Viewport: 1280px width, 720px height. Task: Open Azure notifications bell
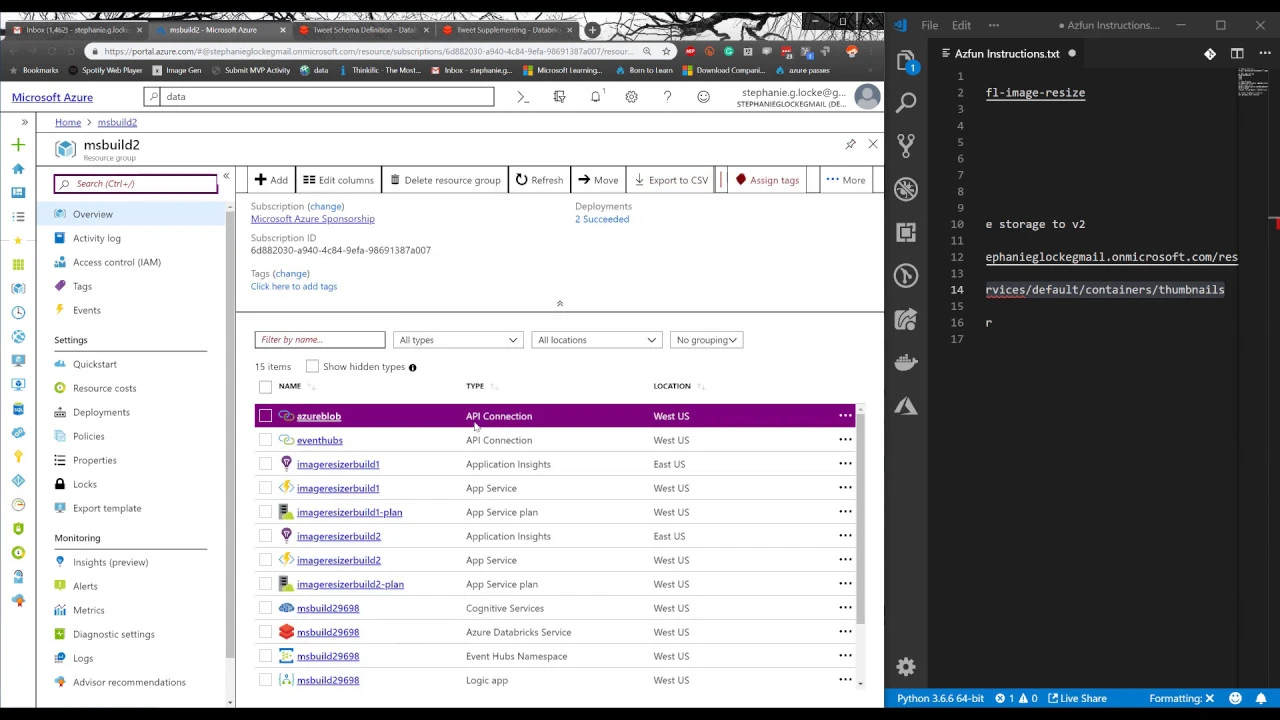[x=596, y=97]
